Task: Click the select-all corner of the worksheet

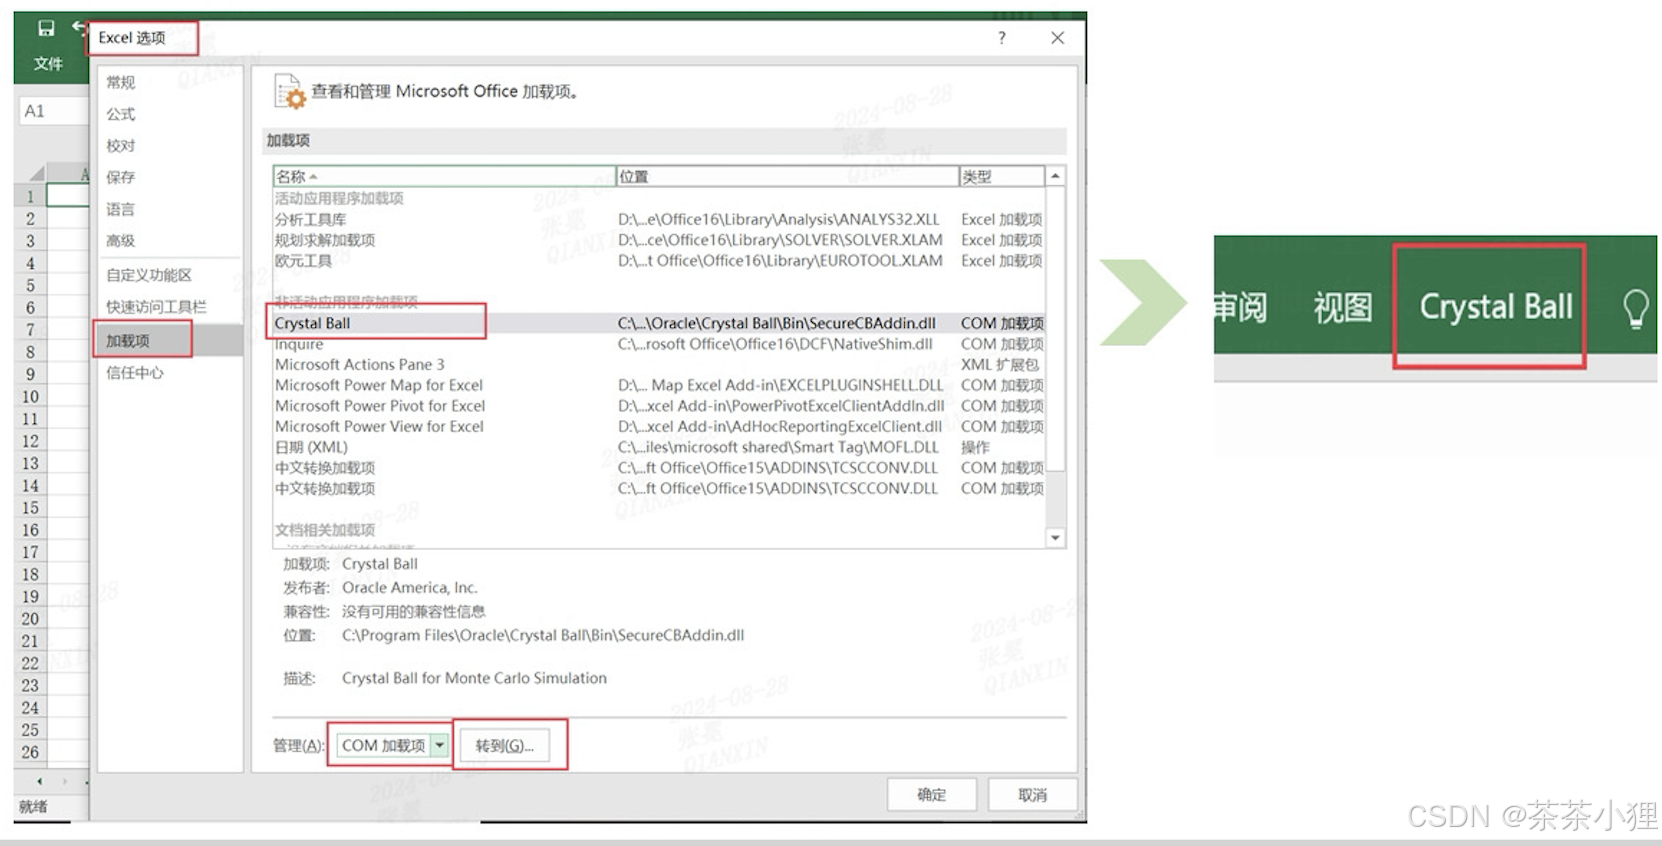Action: pyautogui.click(x=30, y=174)
